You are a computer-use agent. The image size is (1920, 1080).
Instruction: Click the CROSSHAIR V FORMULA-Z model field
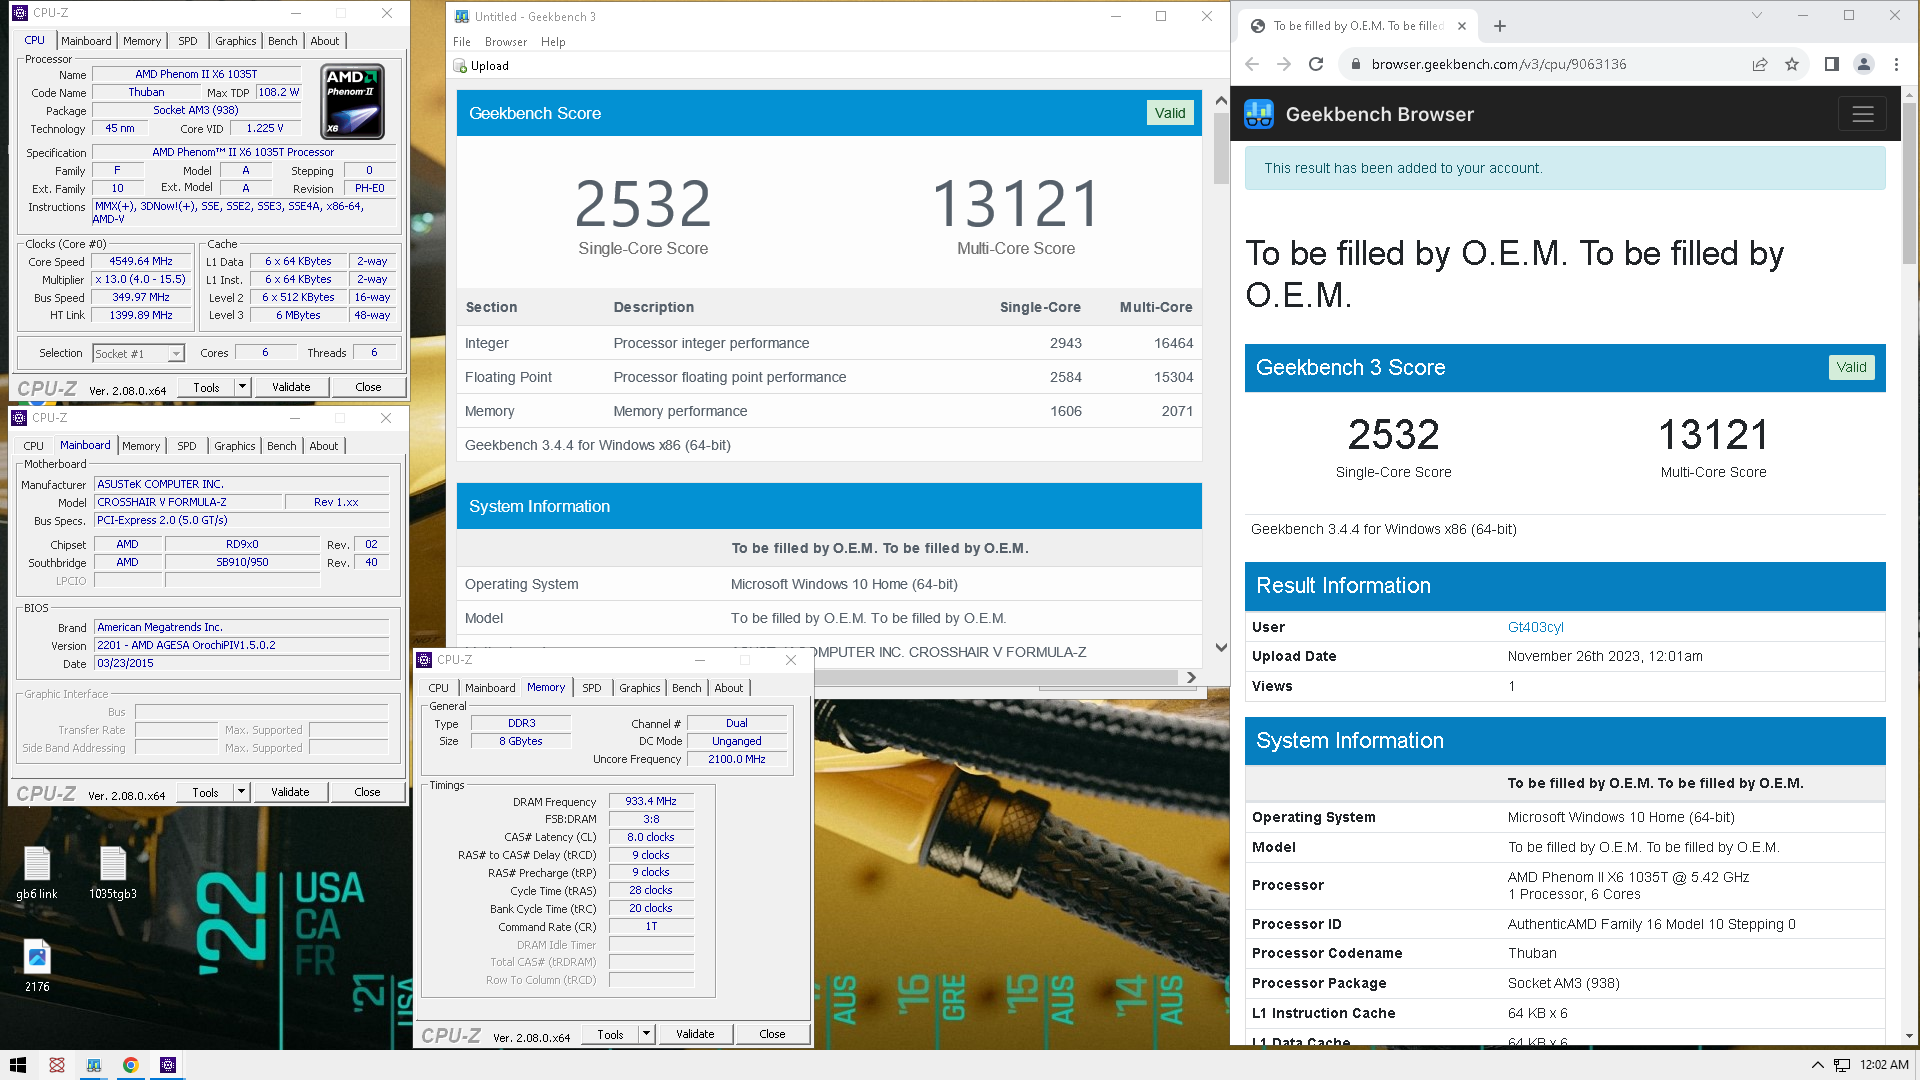pyautogui.click(x=188, y=502)
